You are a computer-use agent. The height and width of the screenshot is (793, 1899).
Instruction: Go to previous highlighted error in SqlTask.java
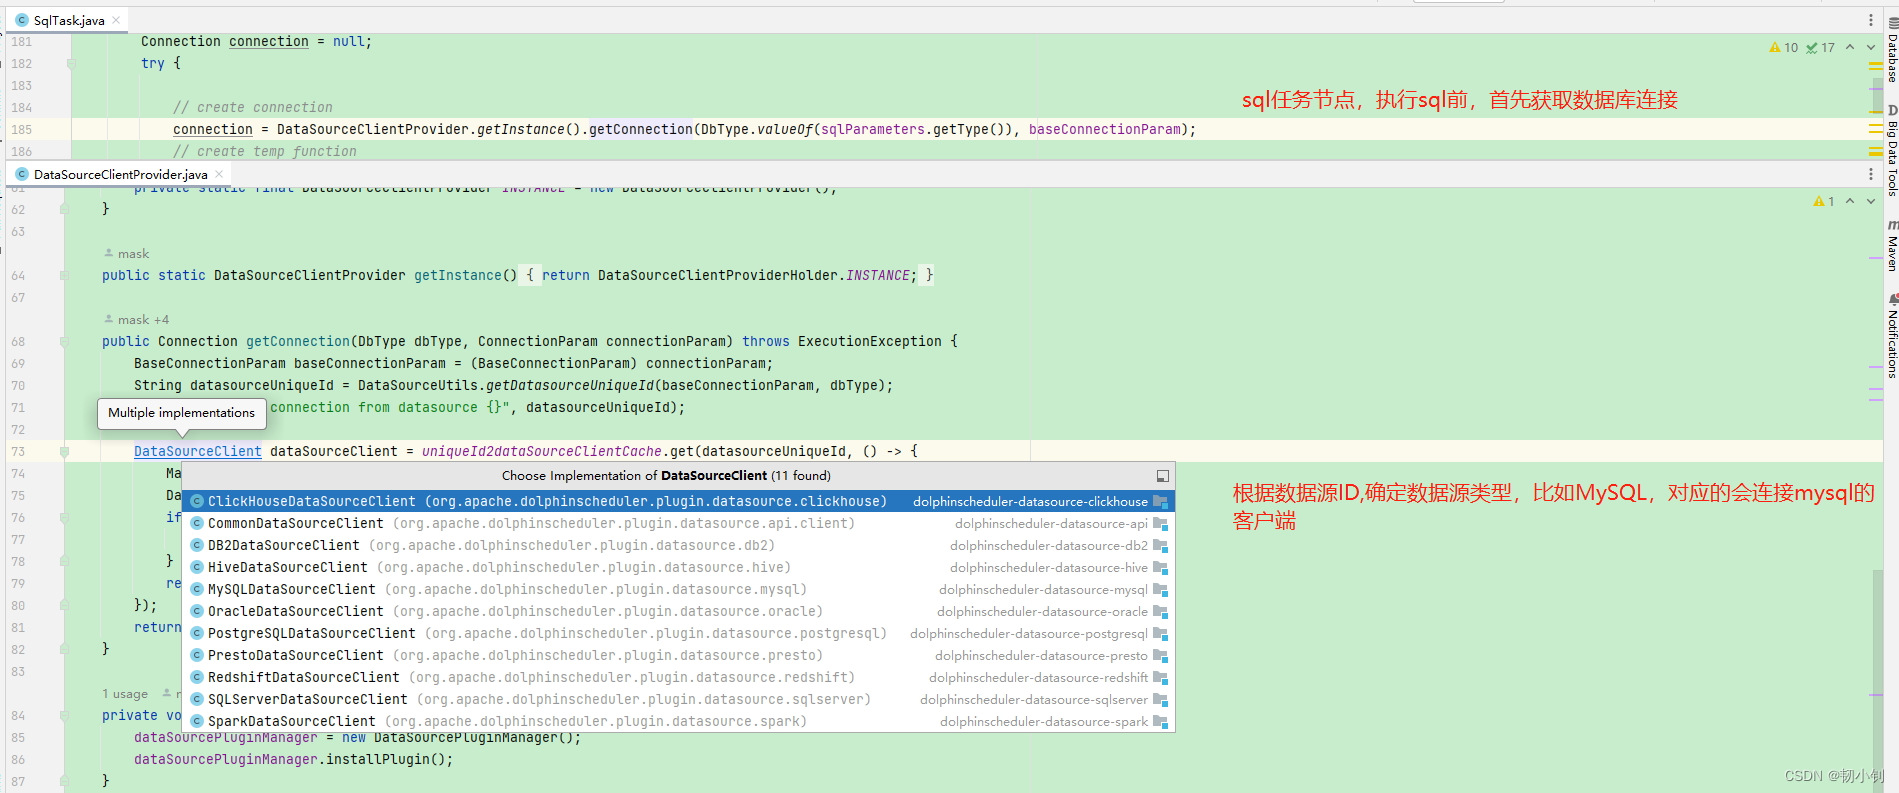tap(1850, 47)
